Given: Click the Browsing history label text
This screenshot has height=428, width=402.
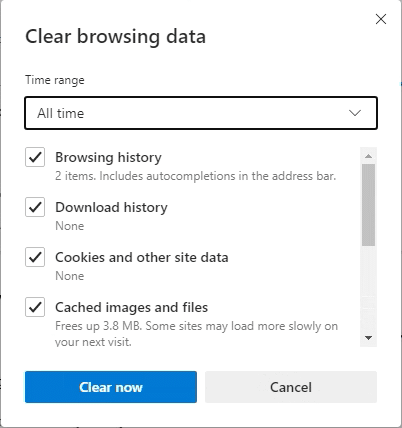Looking at the screenshot, I should [108, 157].
